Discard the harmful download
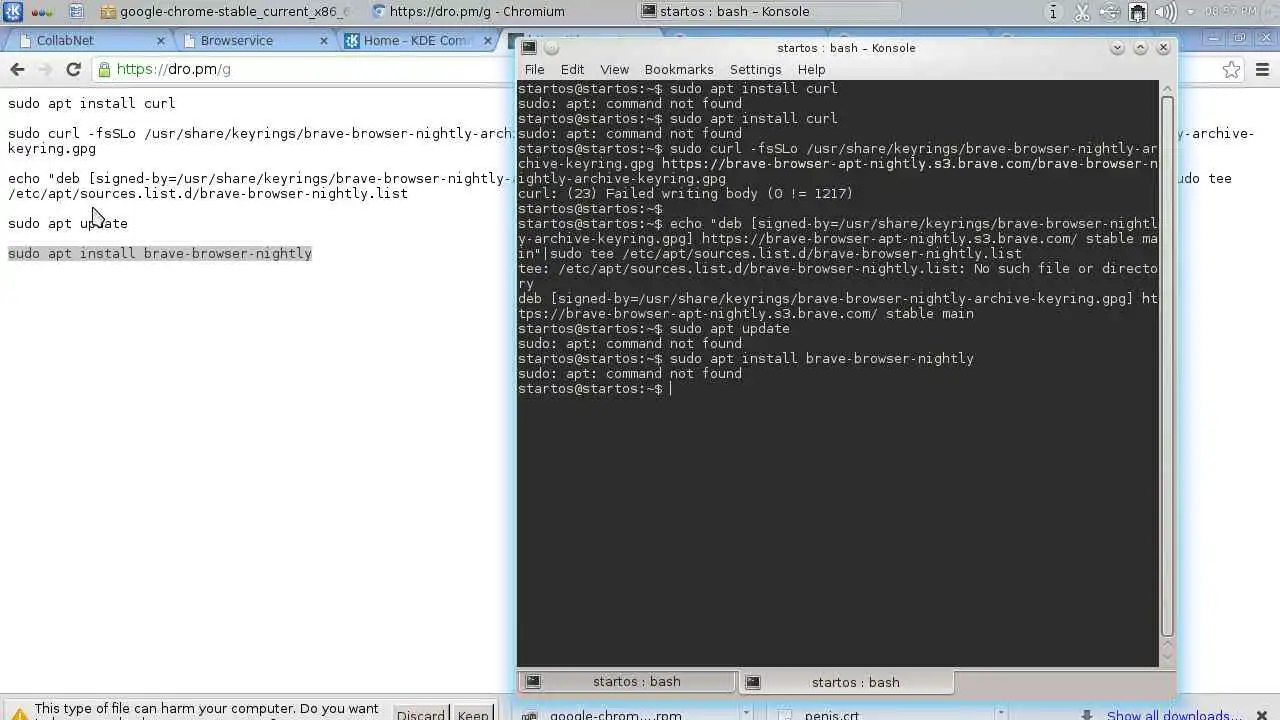This screenshot has width=1280, height=720. click(x=420, y=714)
